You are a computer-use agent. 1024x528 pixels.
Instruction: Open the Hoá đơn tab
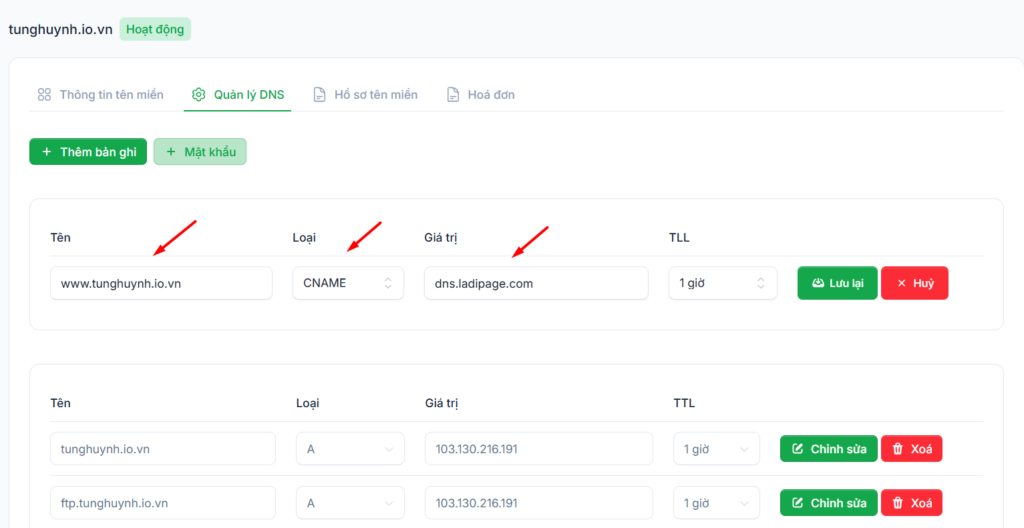point(481,95)
